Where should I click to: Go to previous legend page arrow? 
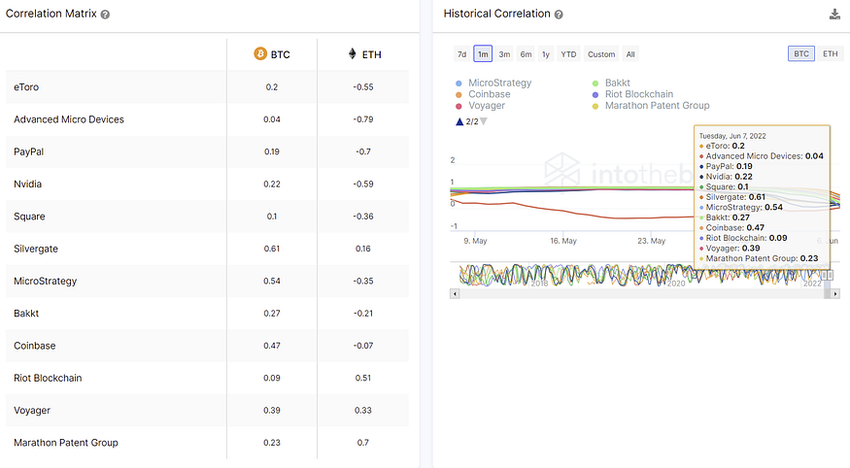pyautogui.click(x=460, y=121)
